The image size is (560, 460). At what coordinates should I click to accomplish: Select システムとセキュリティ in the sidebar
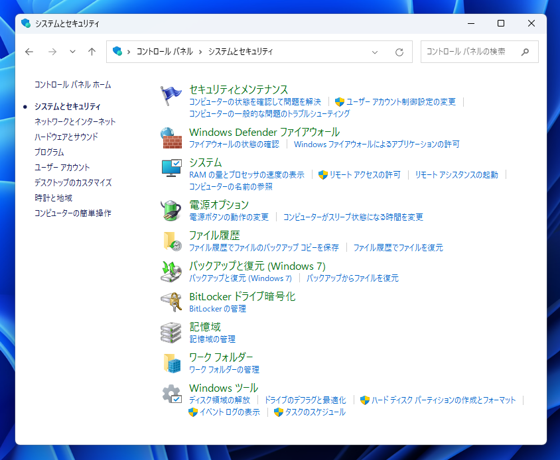pos(68,106)
